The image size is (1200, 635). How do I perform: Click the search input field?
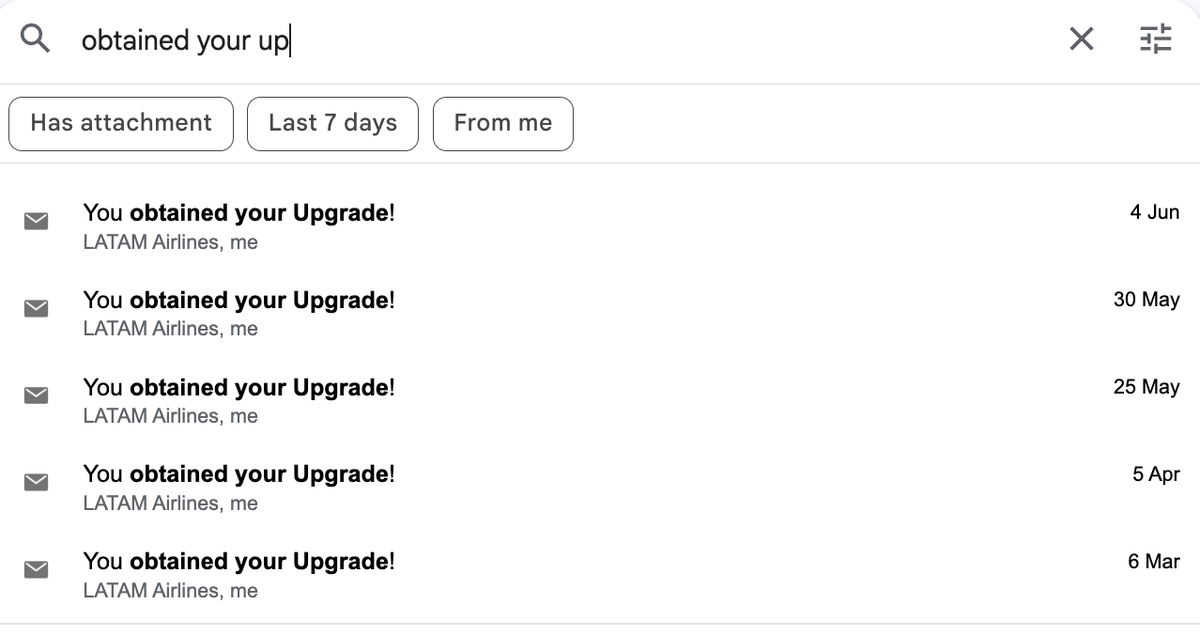(x=400, y=39)
